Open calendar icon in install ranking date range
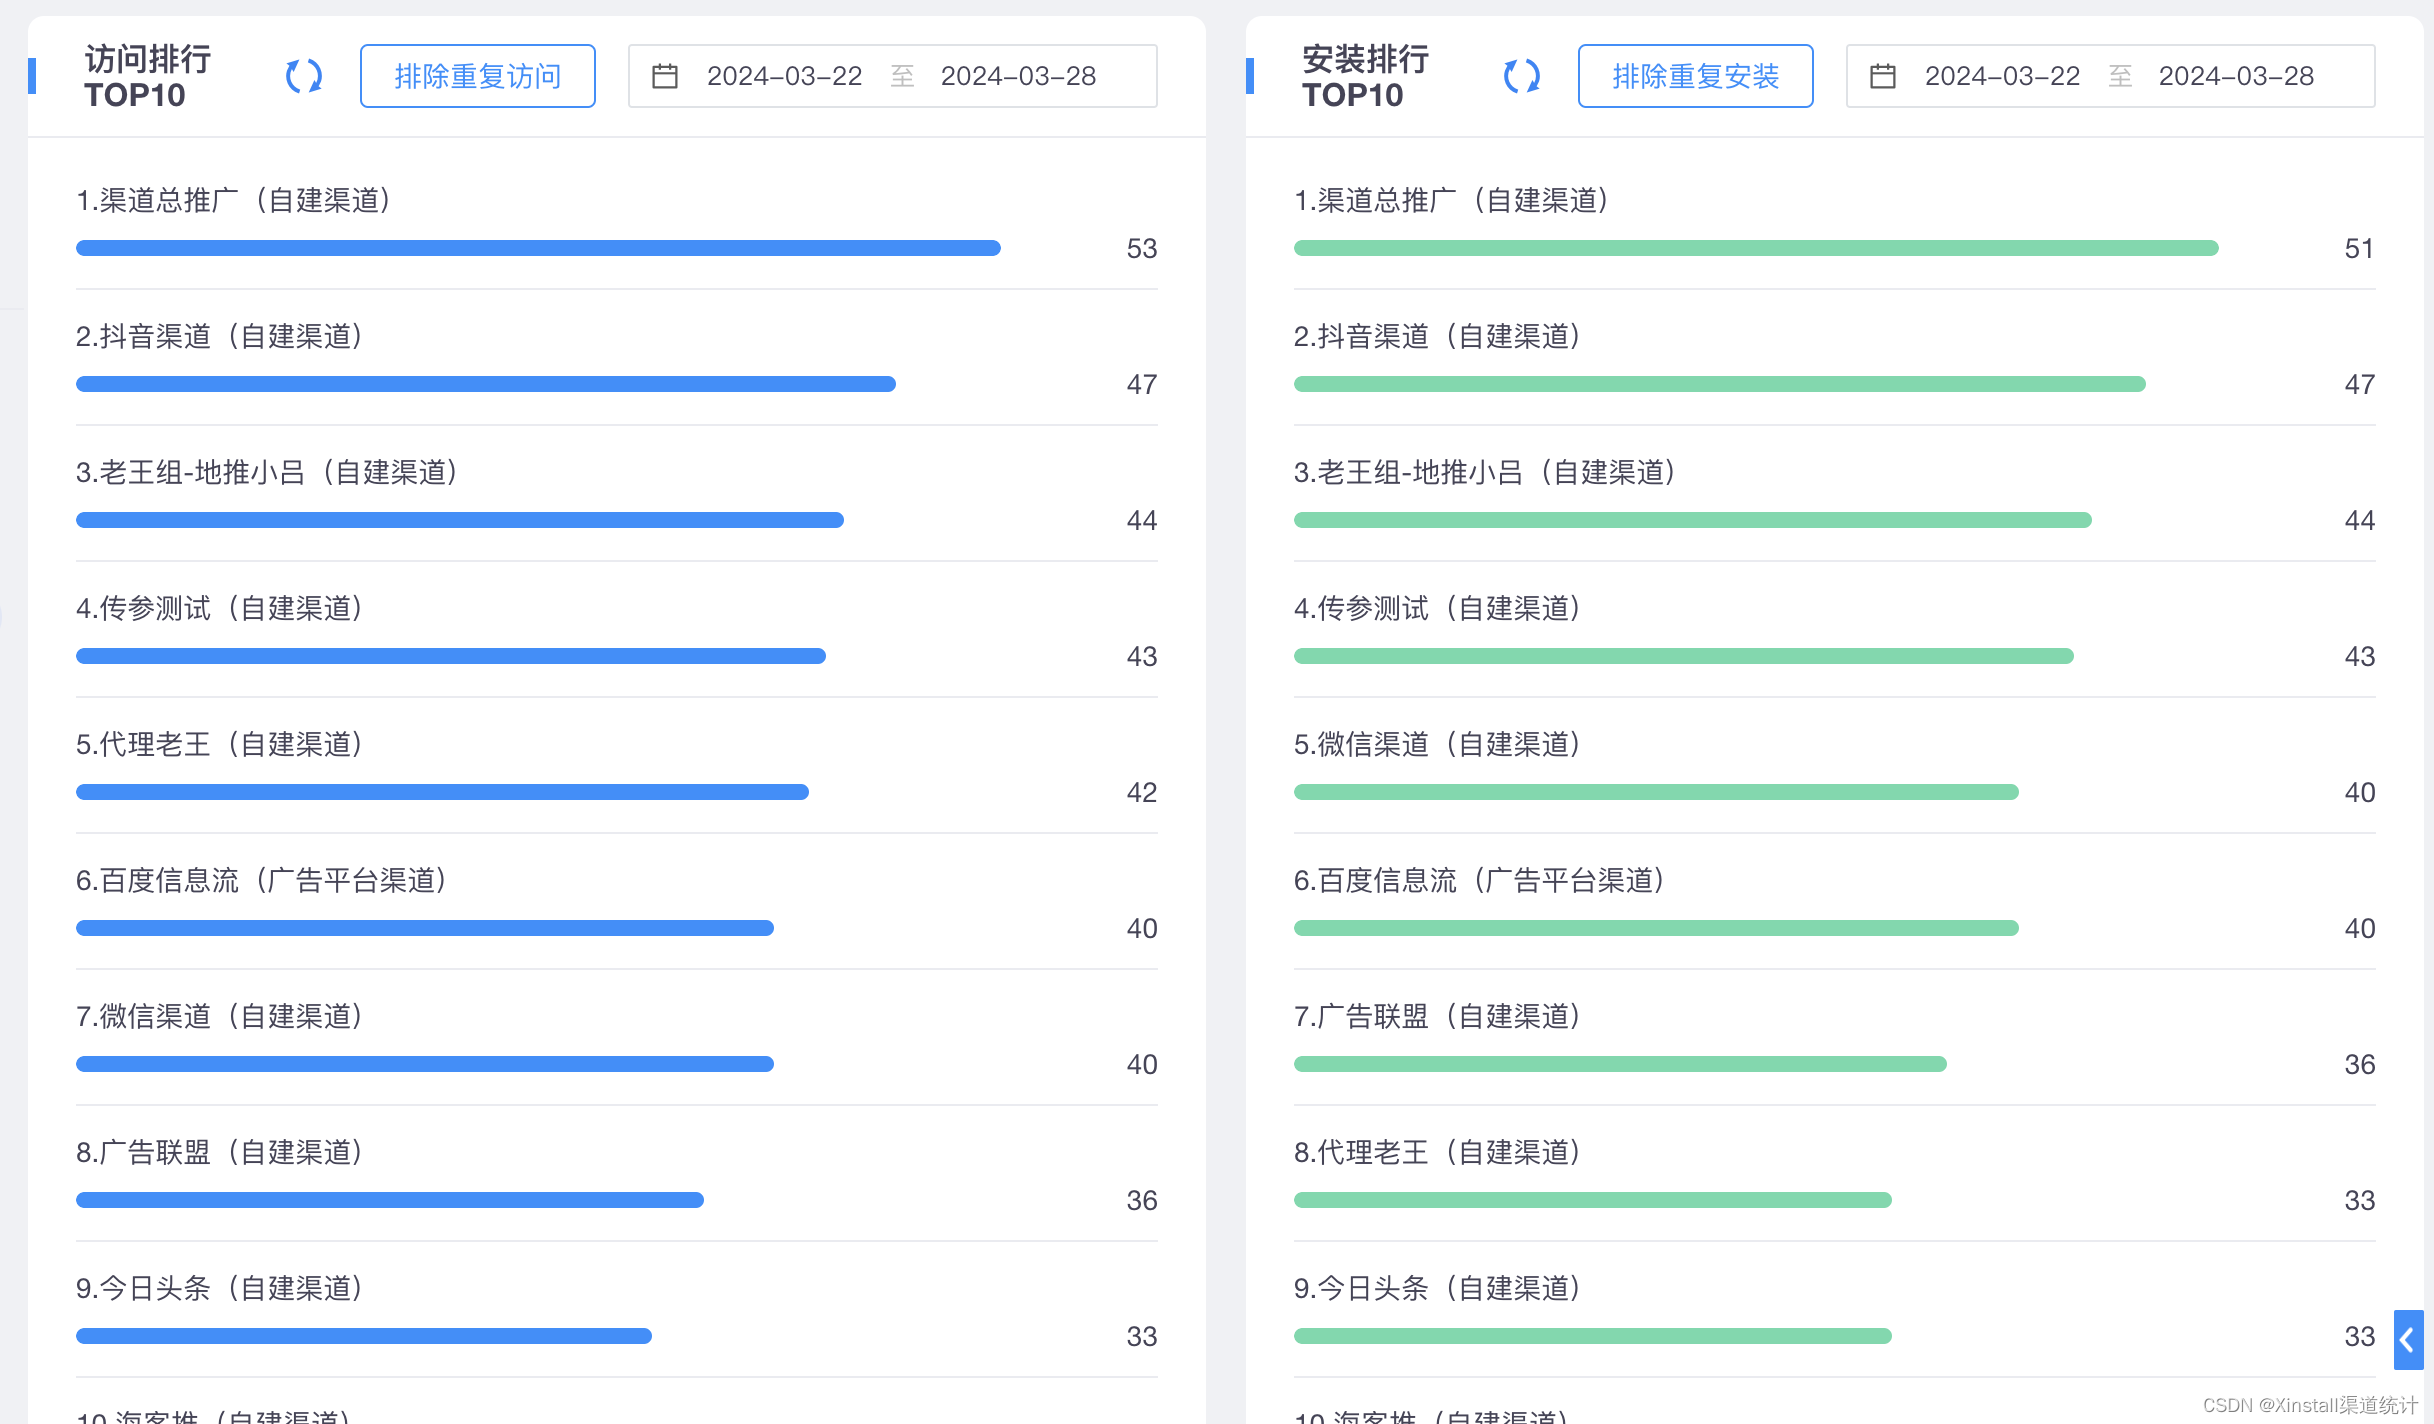Screen dimensions: 2434x1424 [x=1883, y=76]
